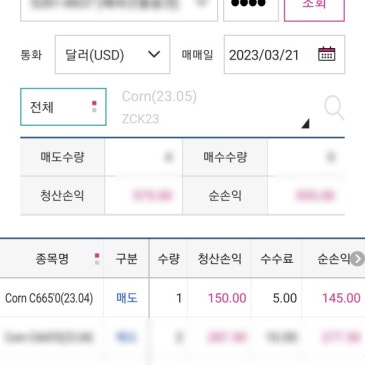Screen dimensions: 365x365
Task: Open the 달러(USD) currency dropdown
Action: (x=112, y=54)
